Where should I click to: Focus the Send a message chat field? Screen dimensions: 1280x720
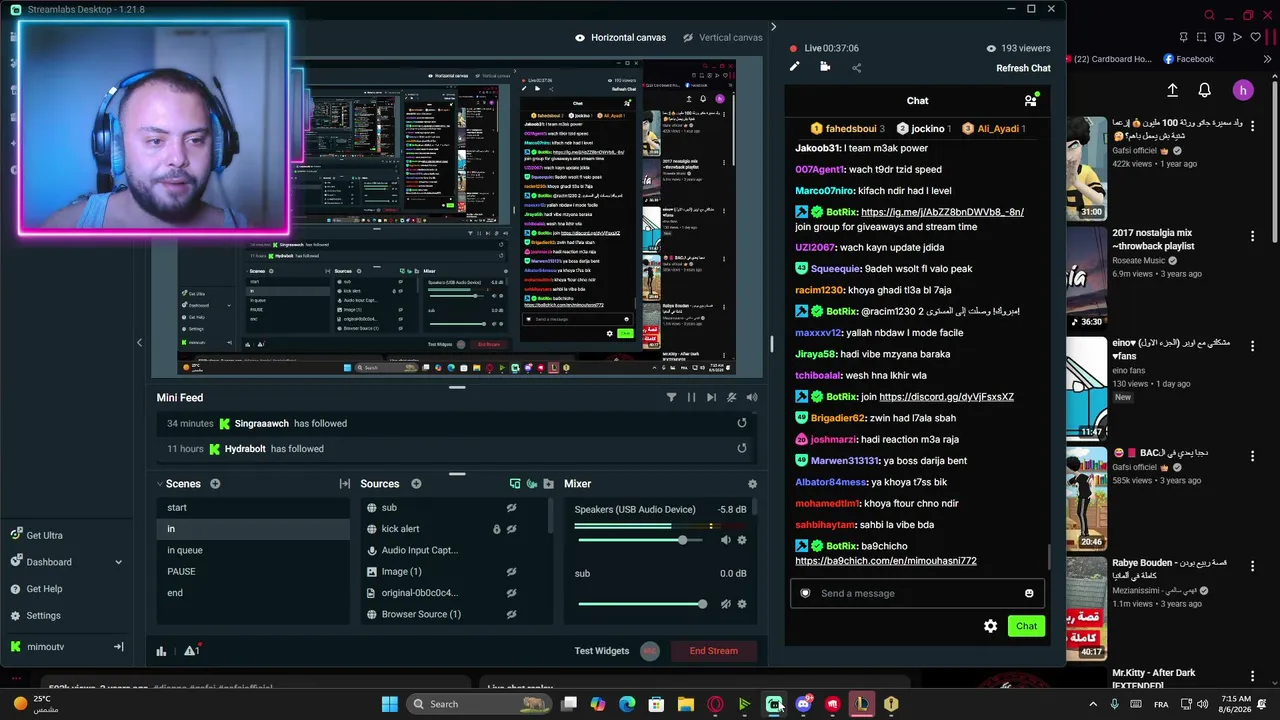pyautogui.click(x=917, y=593)
